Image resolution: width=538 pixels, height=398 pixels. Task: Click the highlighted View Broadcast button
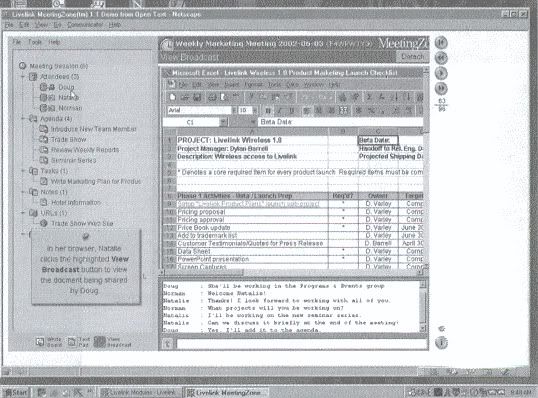113,342
